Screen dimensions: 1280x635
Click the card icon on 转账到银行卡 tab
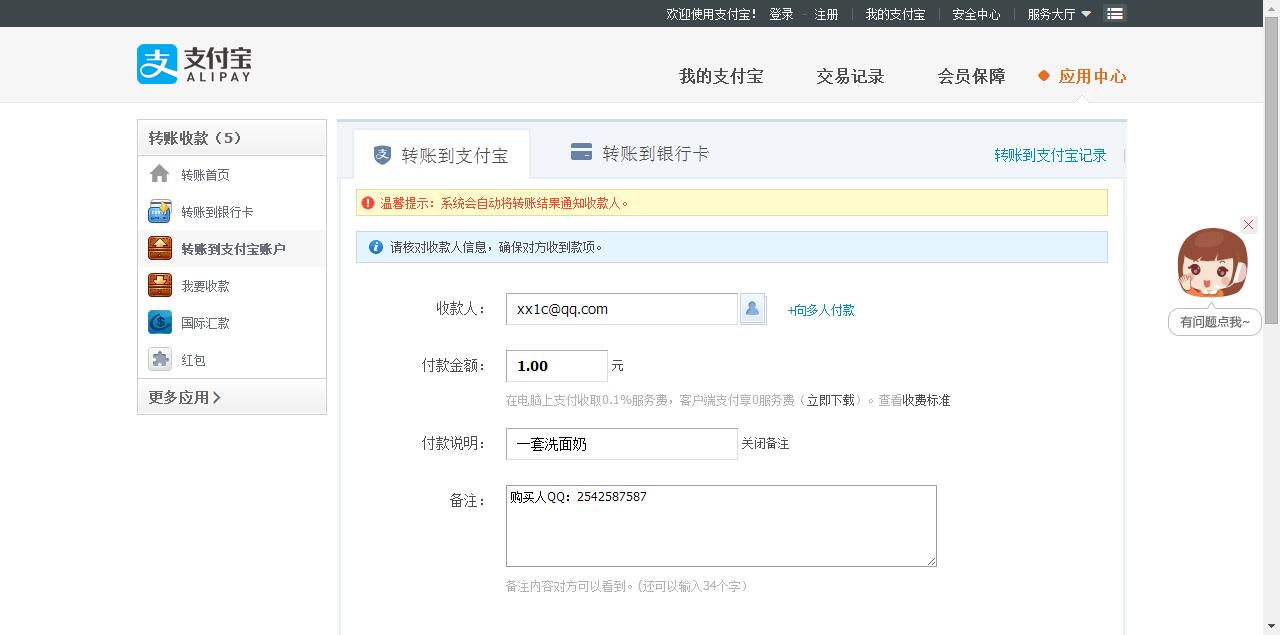point(581,152)
